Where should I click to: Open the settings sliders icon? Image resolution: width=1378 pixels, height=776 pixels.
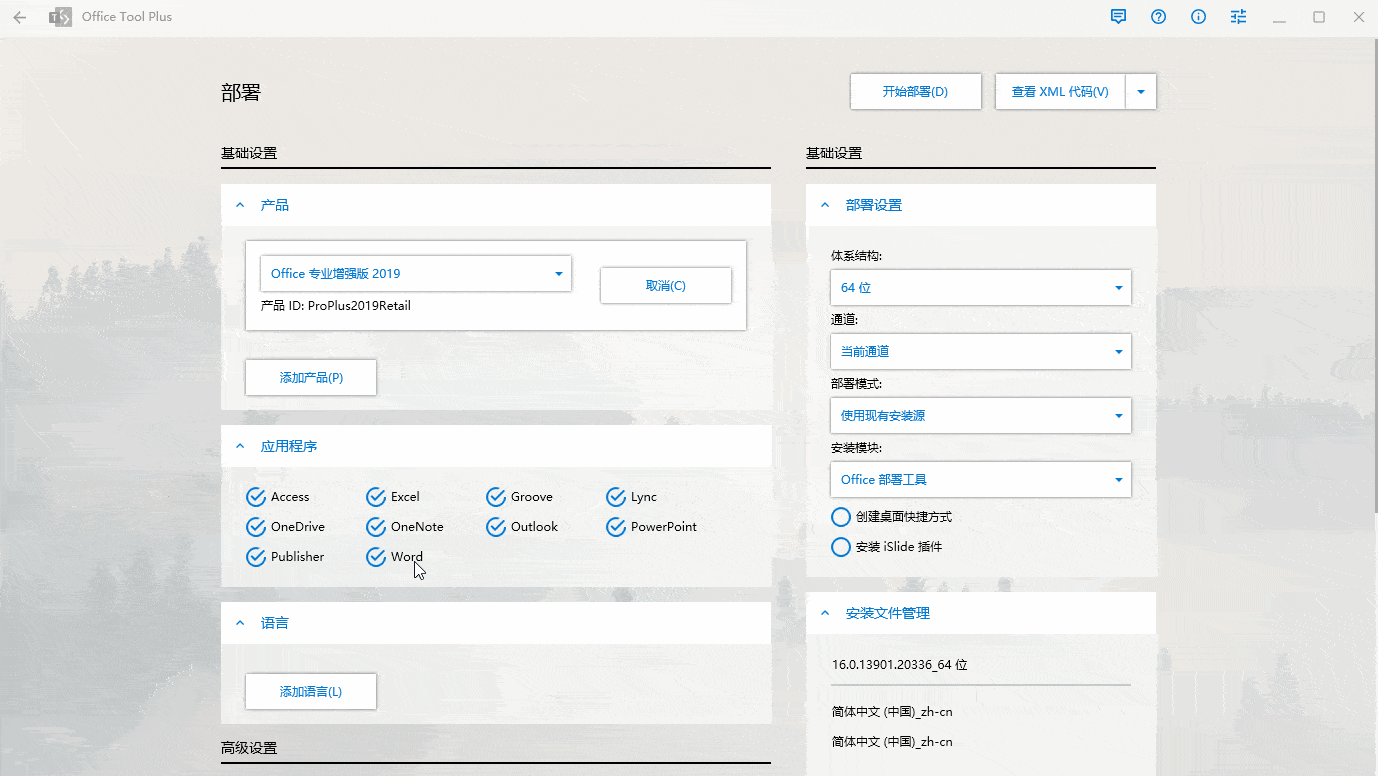pos(1239,17)
